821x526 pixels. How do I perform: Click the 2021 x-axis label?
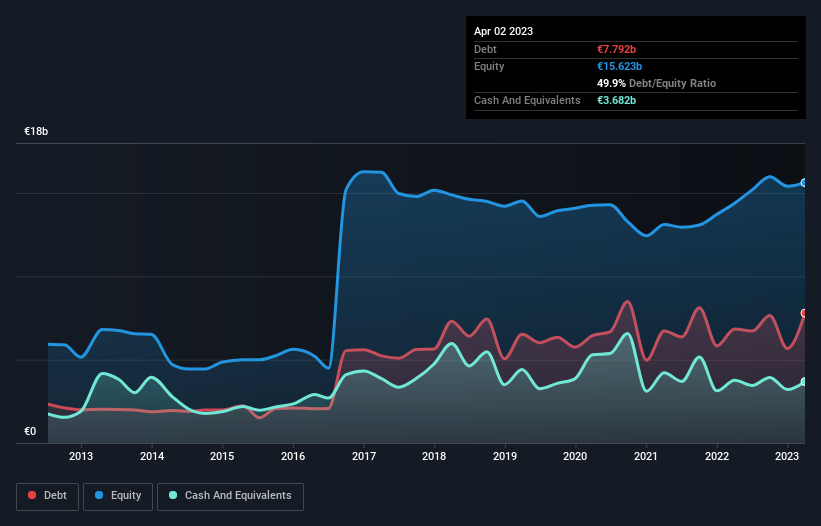[646, 456]
